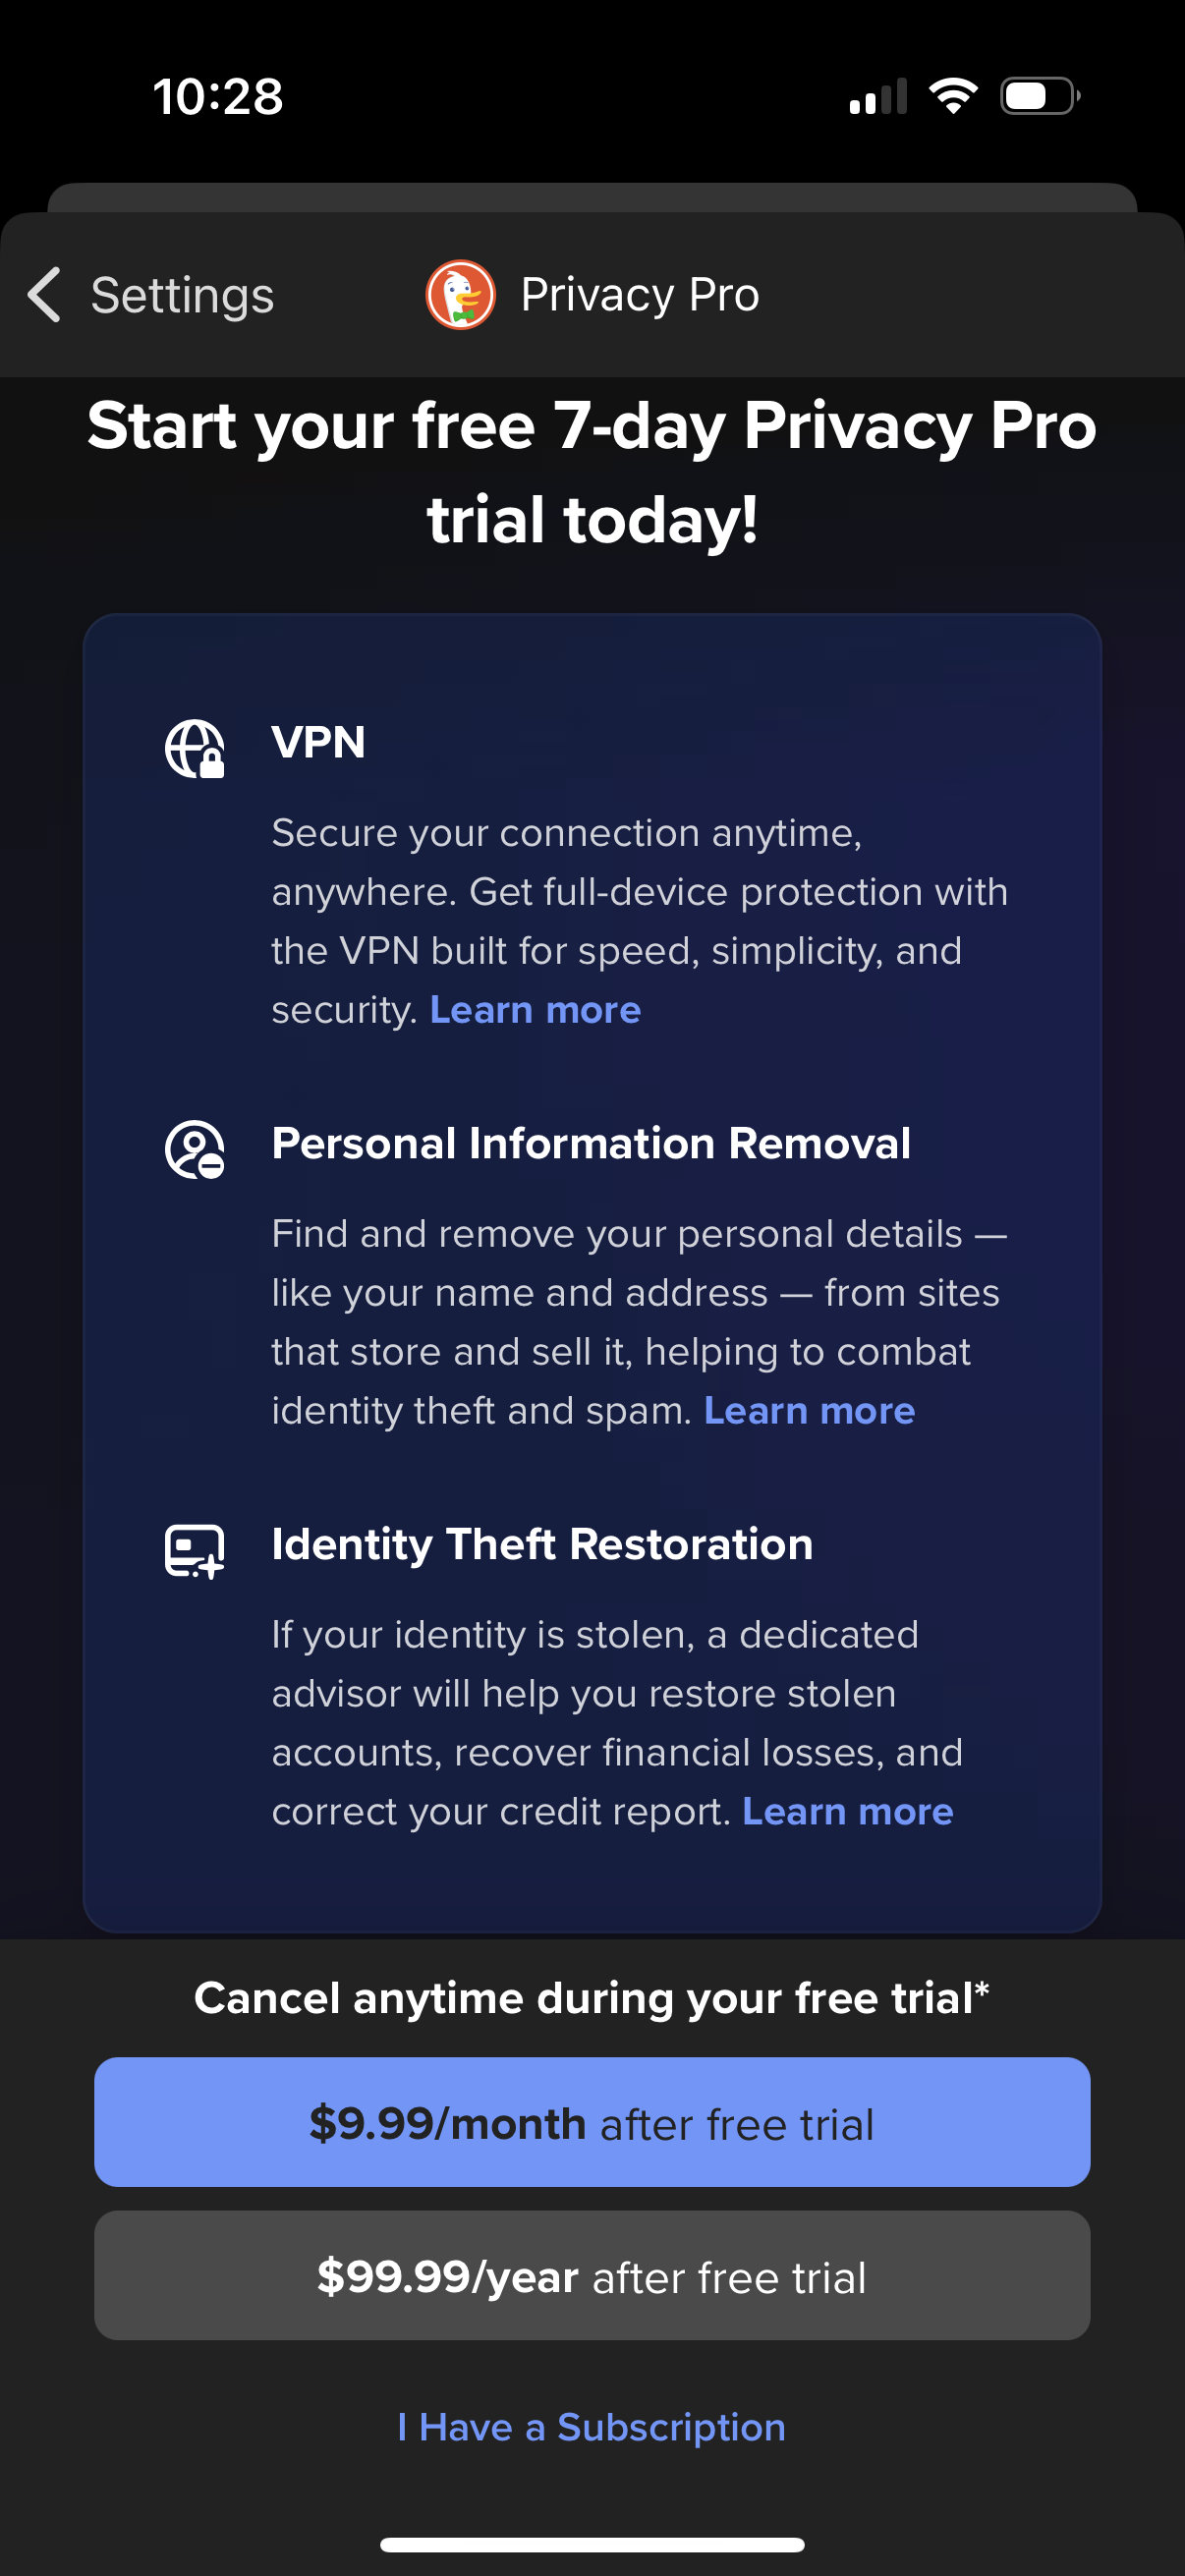
Task: Tap I Have a Subscription
Action: click(592, 2427)
